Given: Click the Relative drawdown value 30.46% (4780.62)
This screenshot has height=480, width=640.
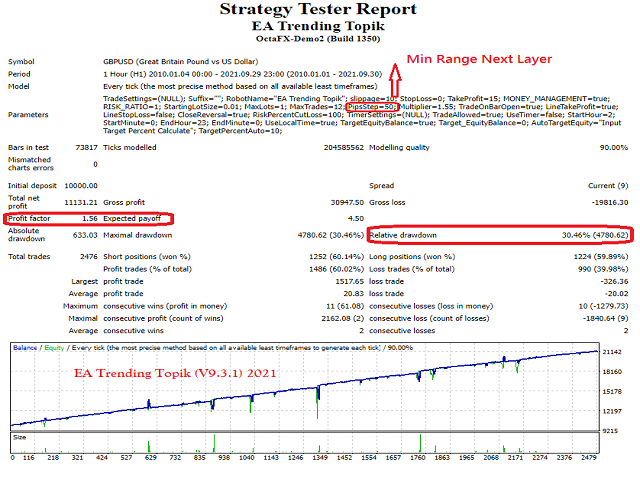Looking at the screenshot, I should click(595, 235).
